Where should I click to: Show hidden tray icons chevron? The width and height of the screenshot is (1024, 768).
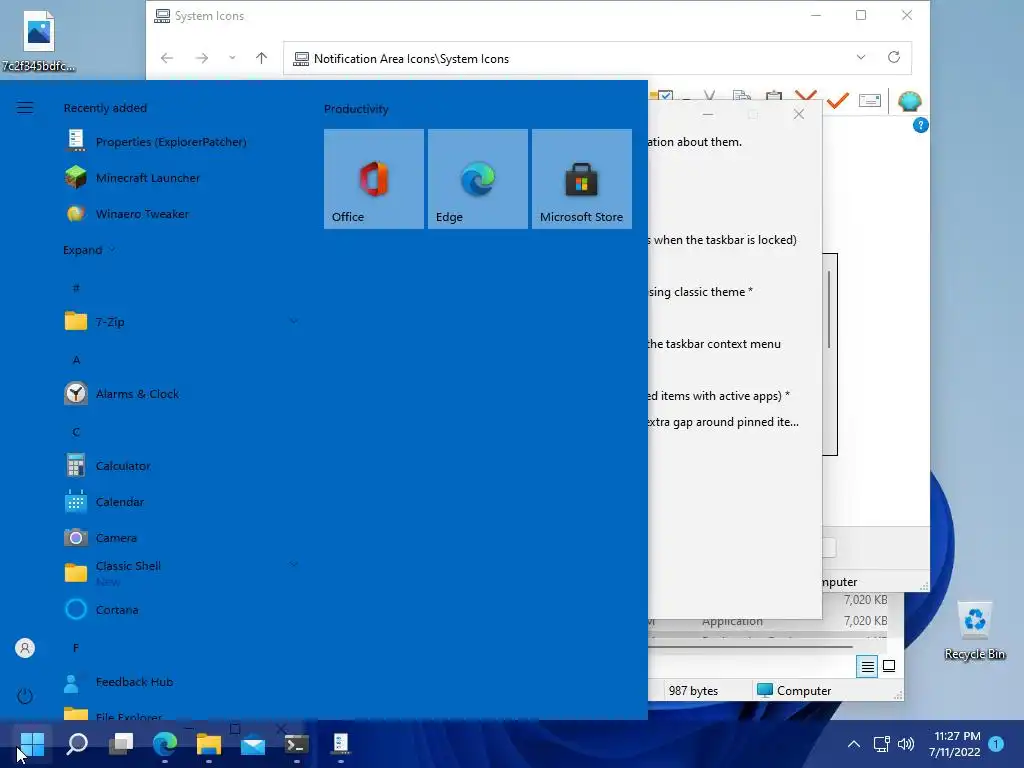854,743
